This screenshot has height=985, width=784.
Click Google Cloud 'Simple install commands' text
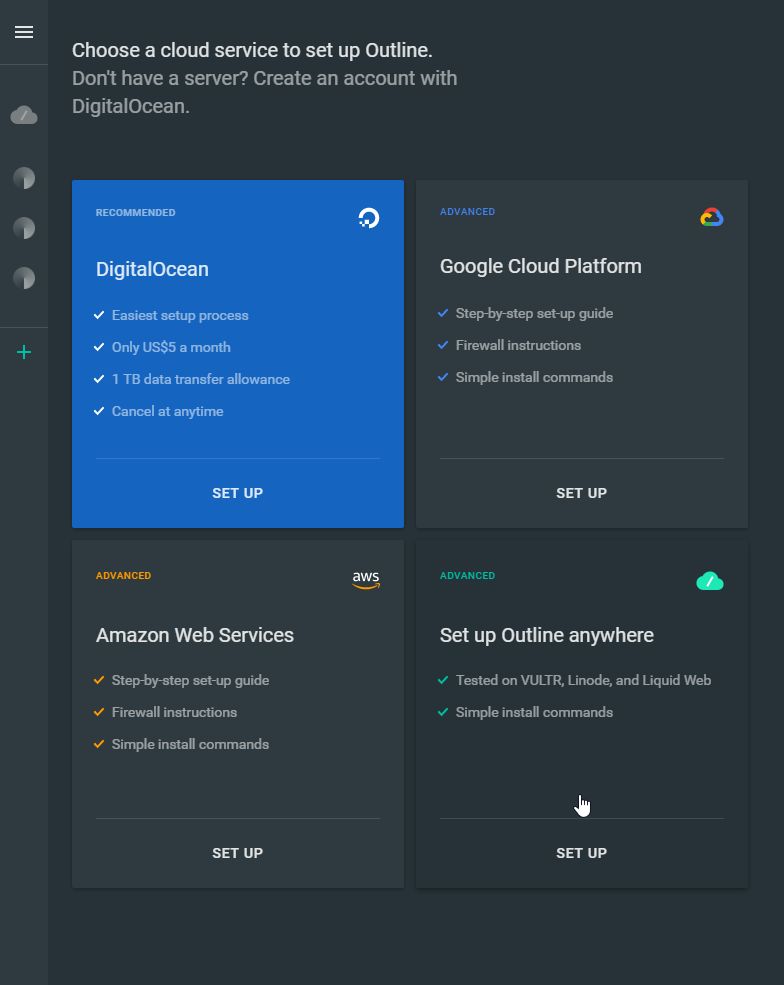click(x=534, y=378)
